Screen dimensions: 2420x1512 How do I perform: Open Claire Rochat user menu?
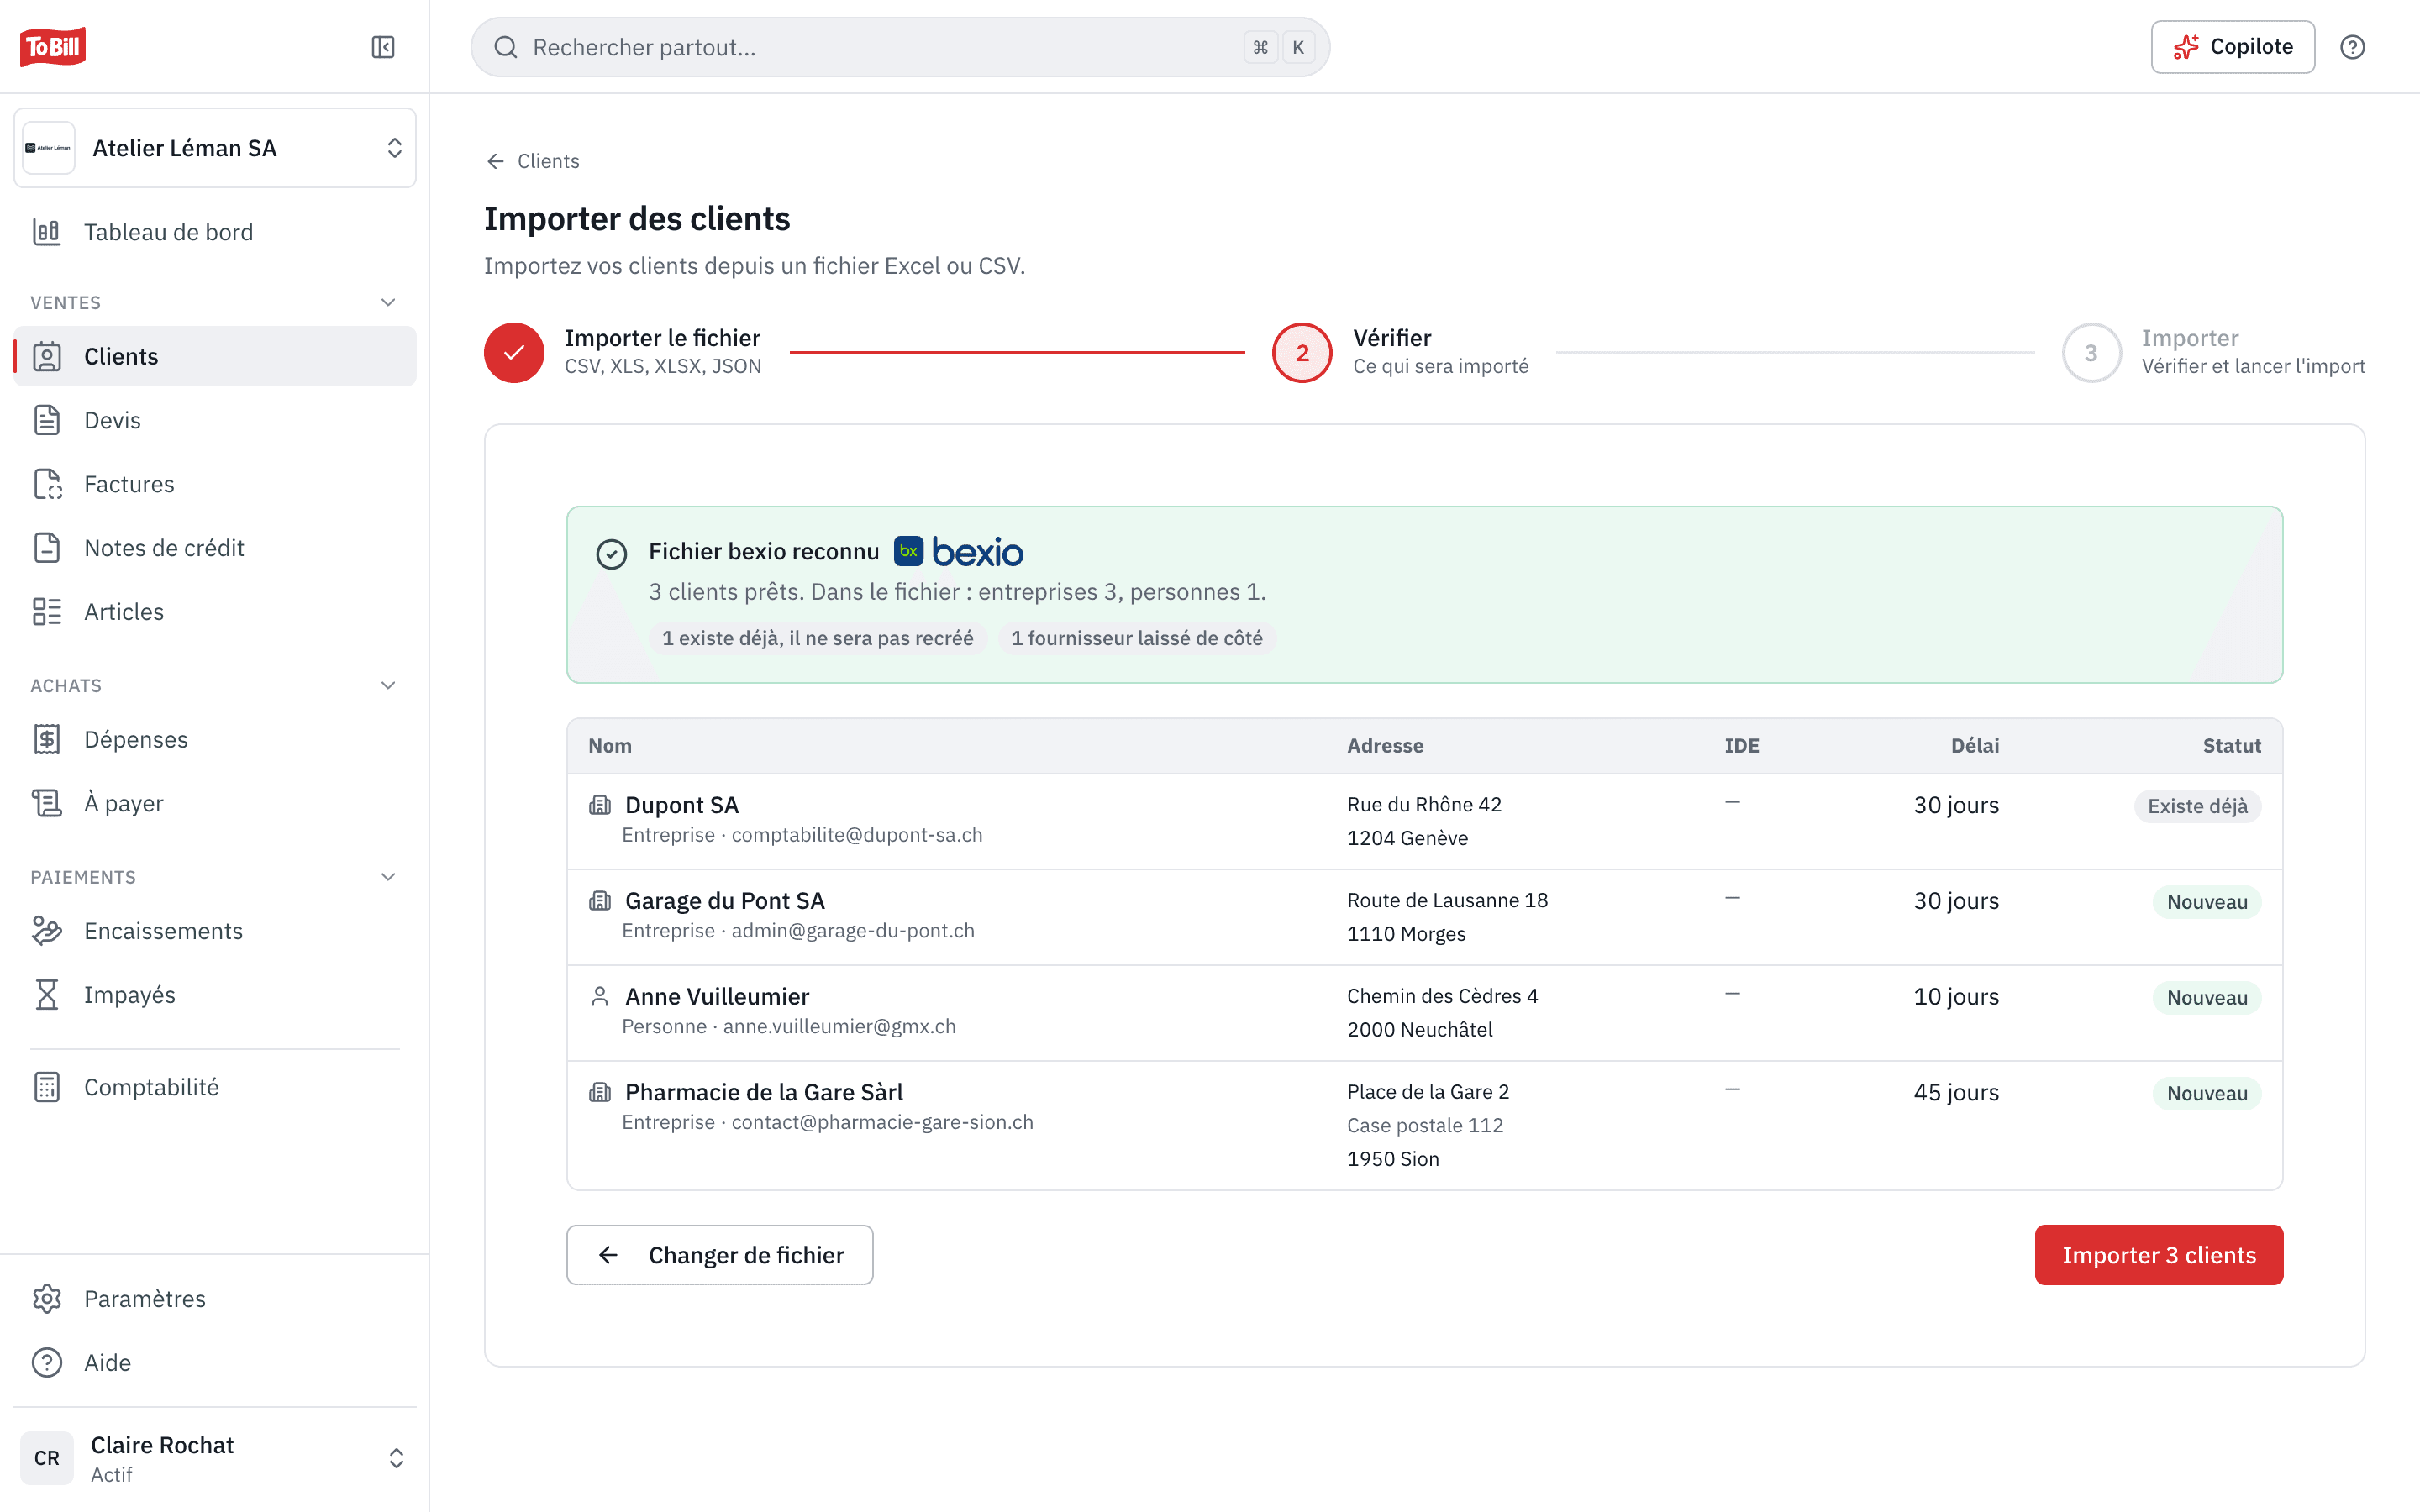pos(215,1458)
